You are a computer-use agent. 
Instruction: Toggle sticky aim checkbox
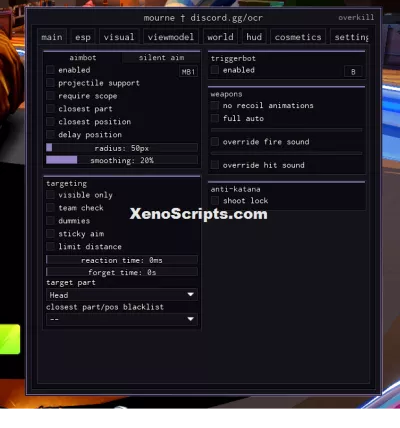(x=50, y=234)
